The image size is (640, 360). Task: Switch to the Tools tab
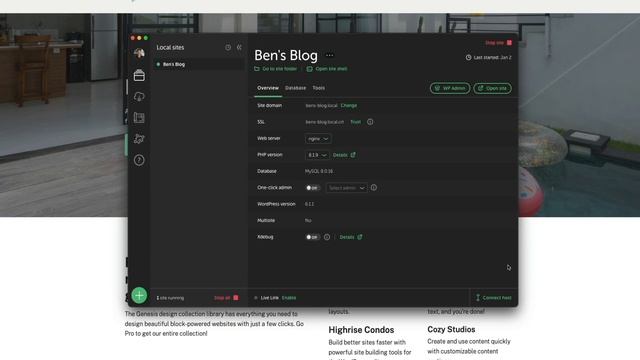[x=319, y=88]
